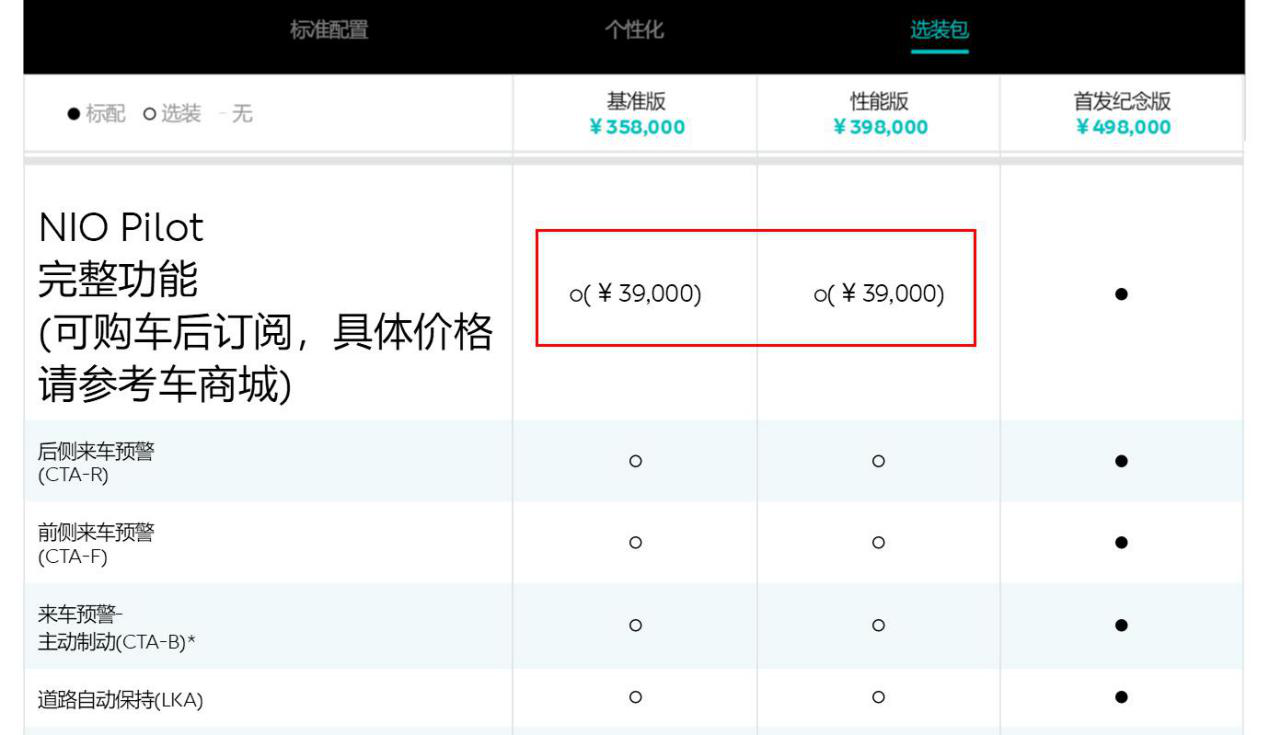Image resolution: width=1269 pixels, height=735 pixels.
Task: Click 首发纪念版 NIO Pilot standard dot
Action: 1121,294
